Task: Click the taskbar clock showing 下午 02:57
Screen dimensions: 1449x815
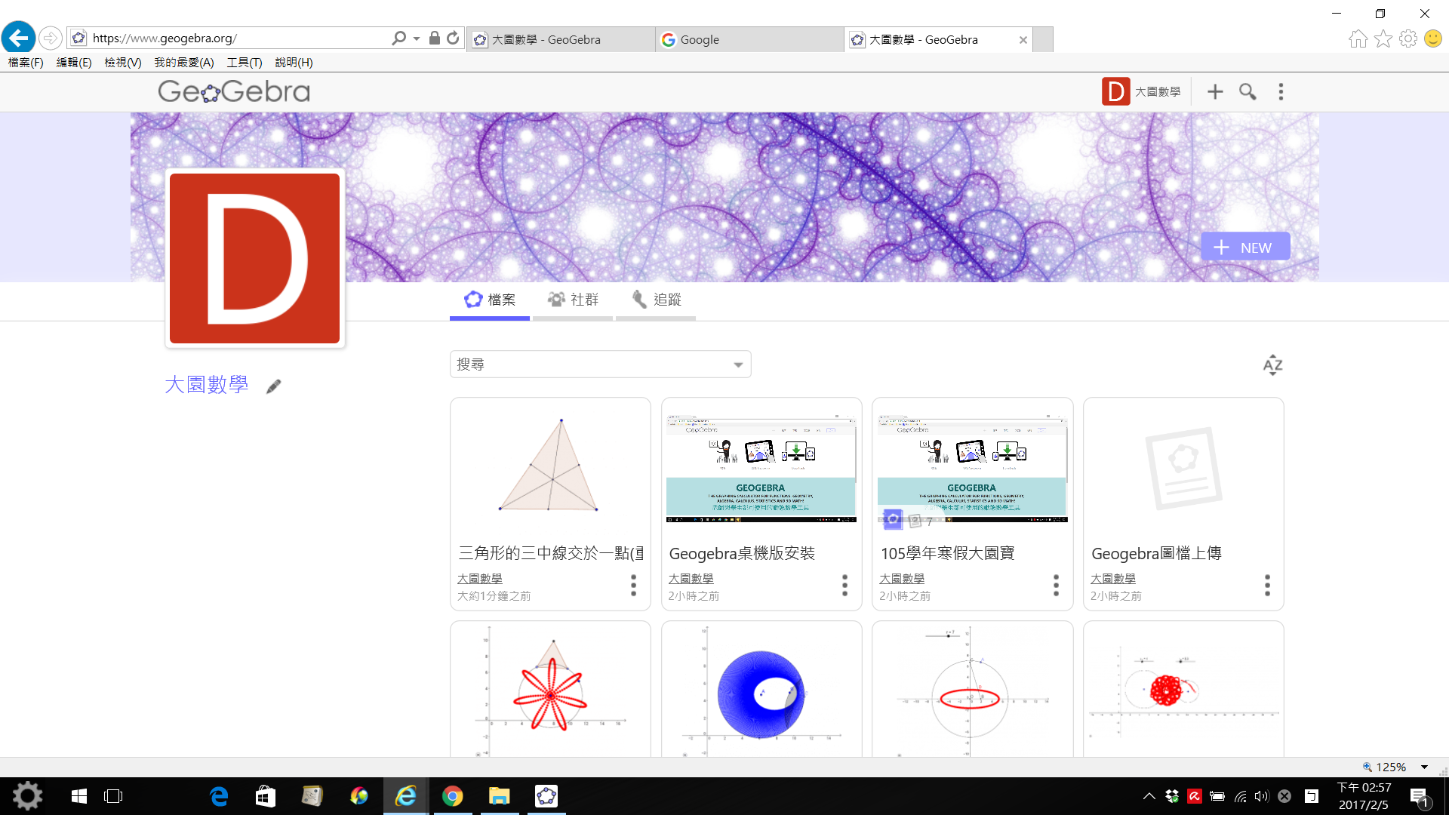Action: point(1364,796)
